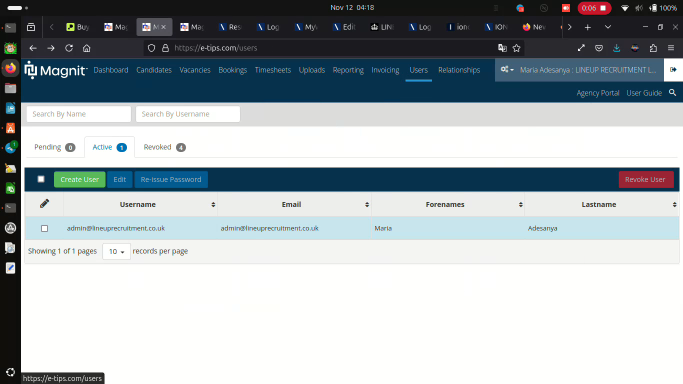
Task: Click the logout icon next to the account name
Action: coord(673,70)
